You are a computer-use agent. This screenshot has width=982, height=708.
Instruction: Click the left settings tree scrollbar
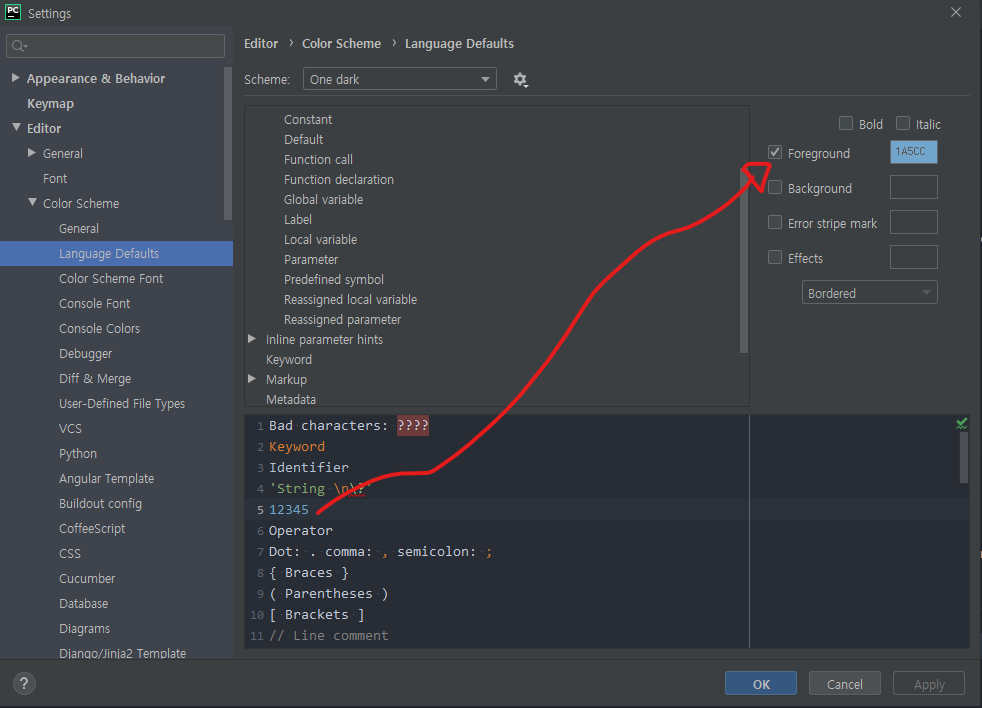(x=228, y=143)
